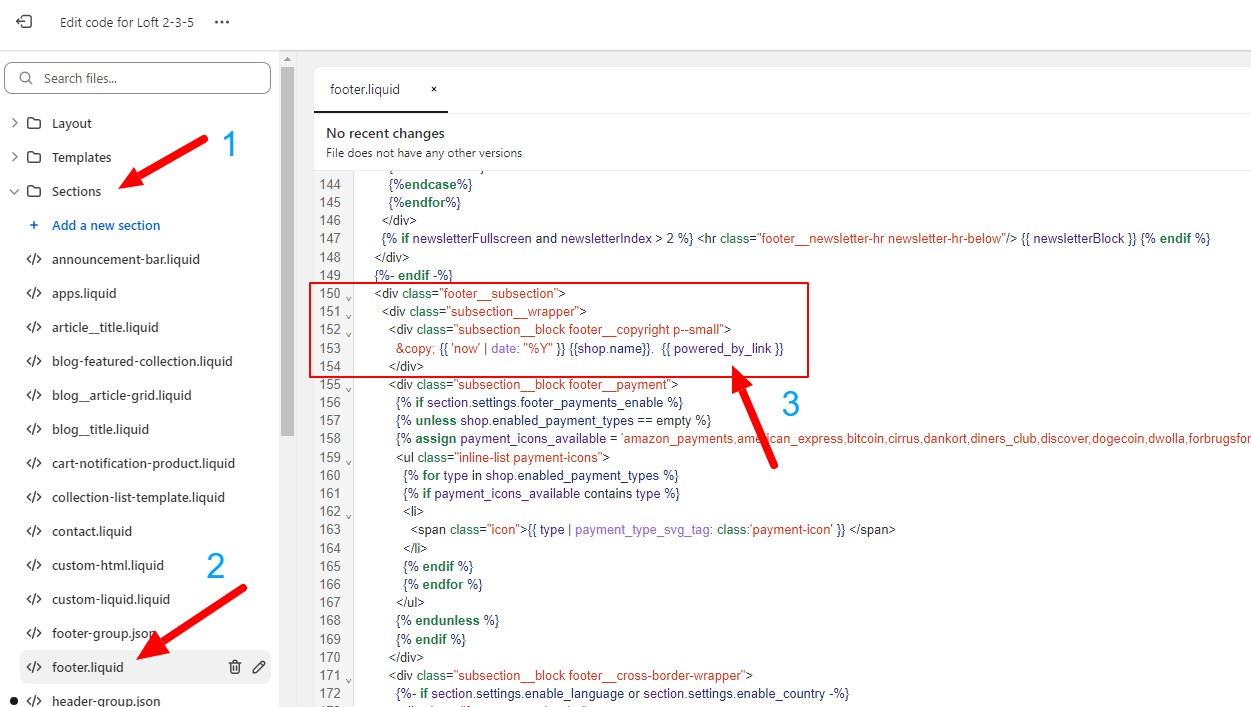Click the pencil rename icon for footer.liquid
This screenshot has width=1251, height=707.
259,667
